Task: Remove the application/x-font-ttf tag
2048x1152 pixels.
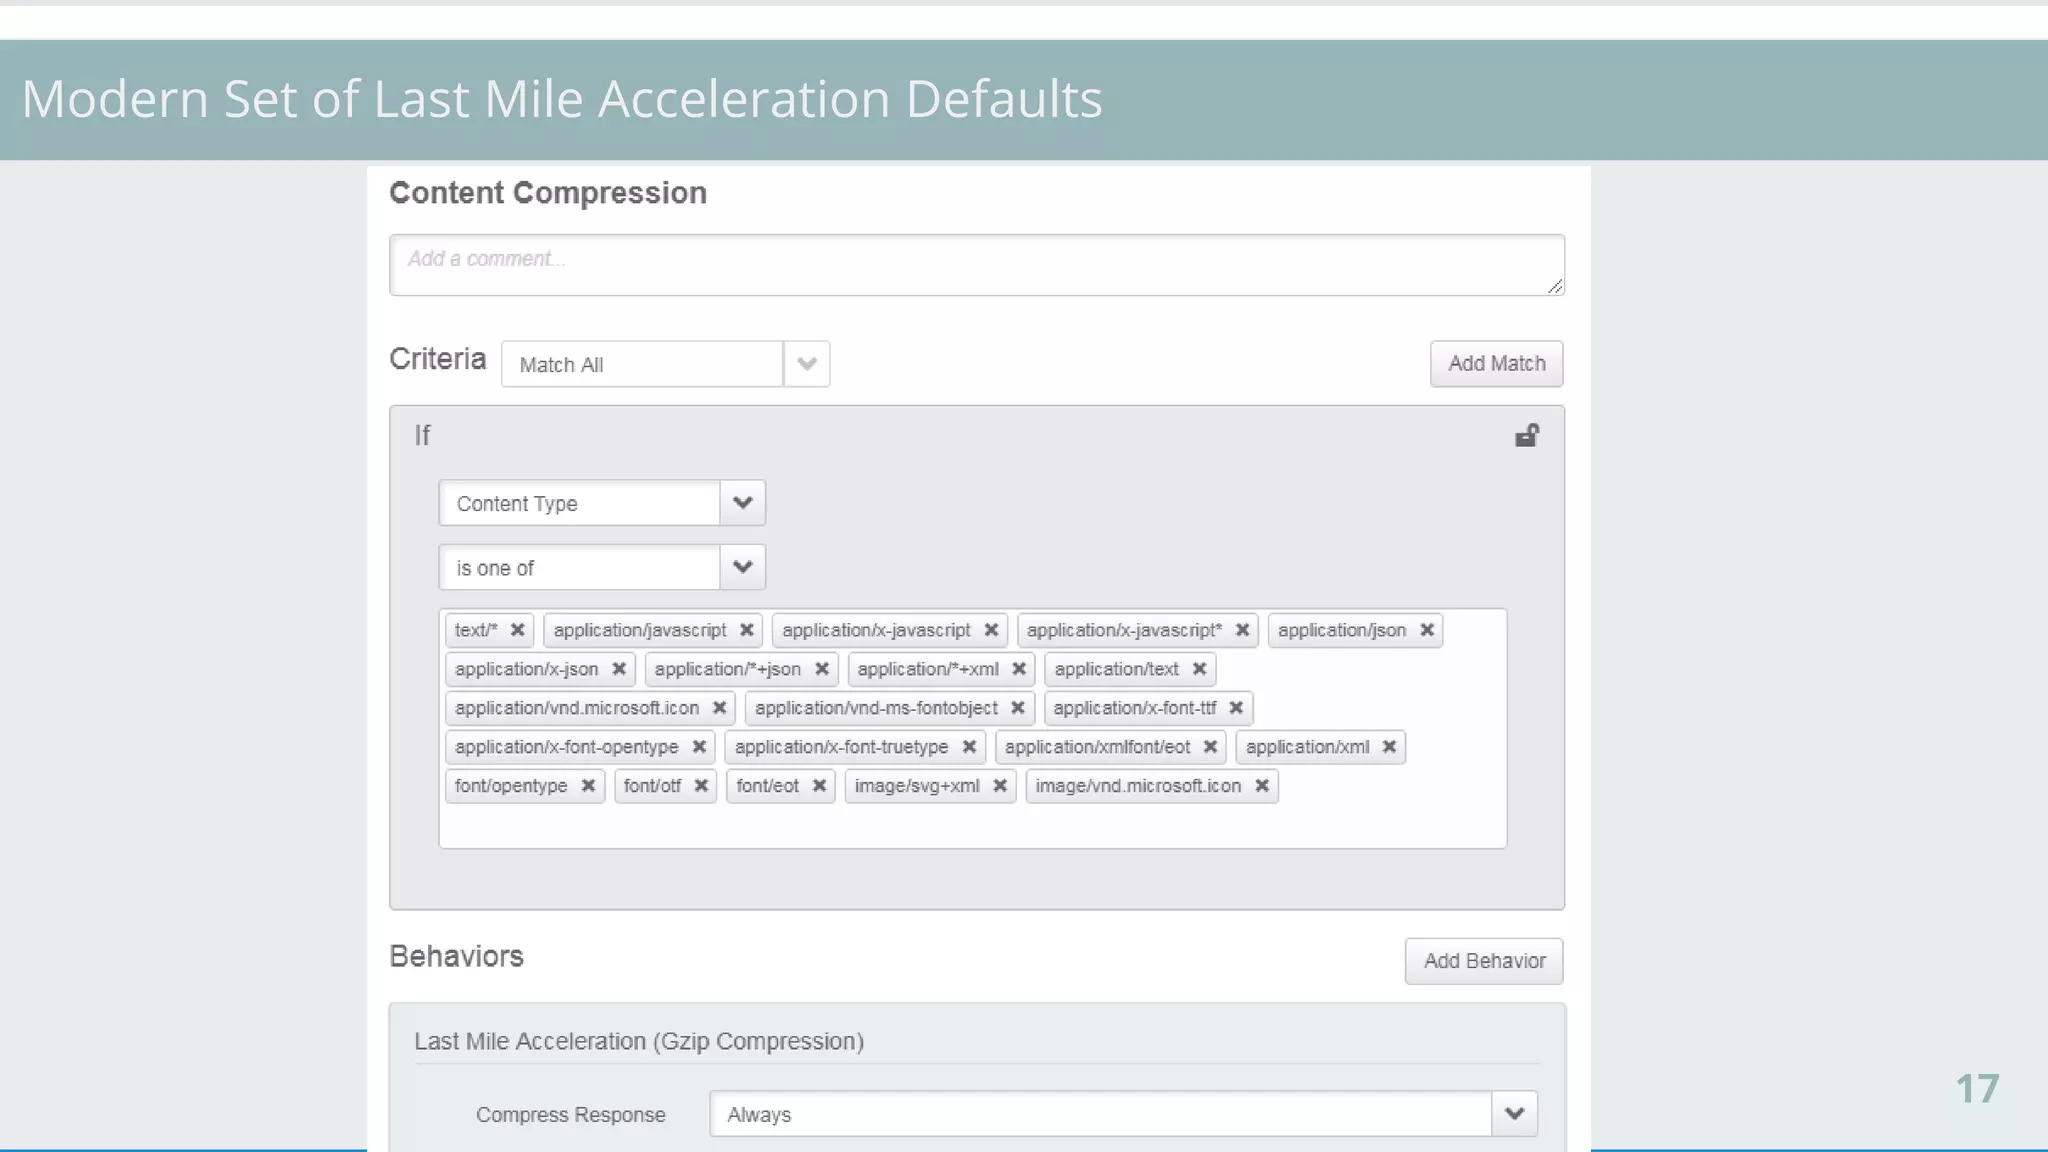Action: pyautogui.click(x=1236, y=708)
